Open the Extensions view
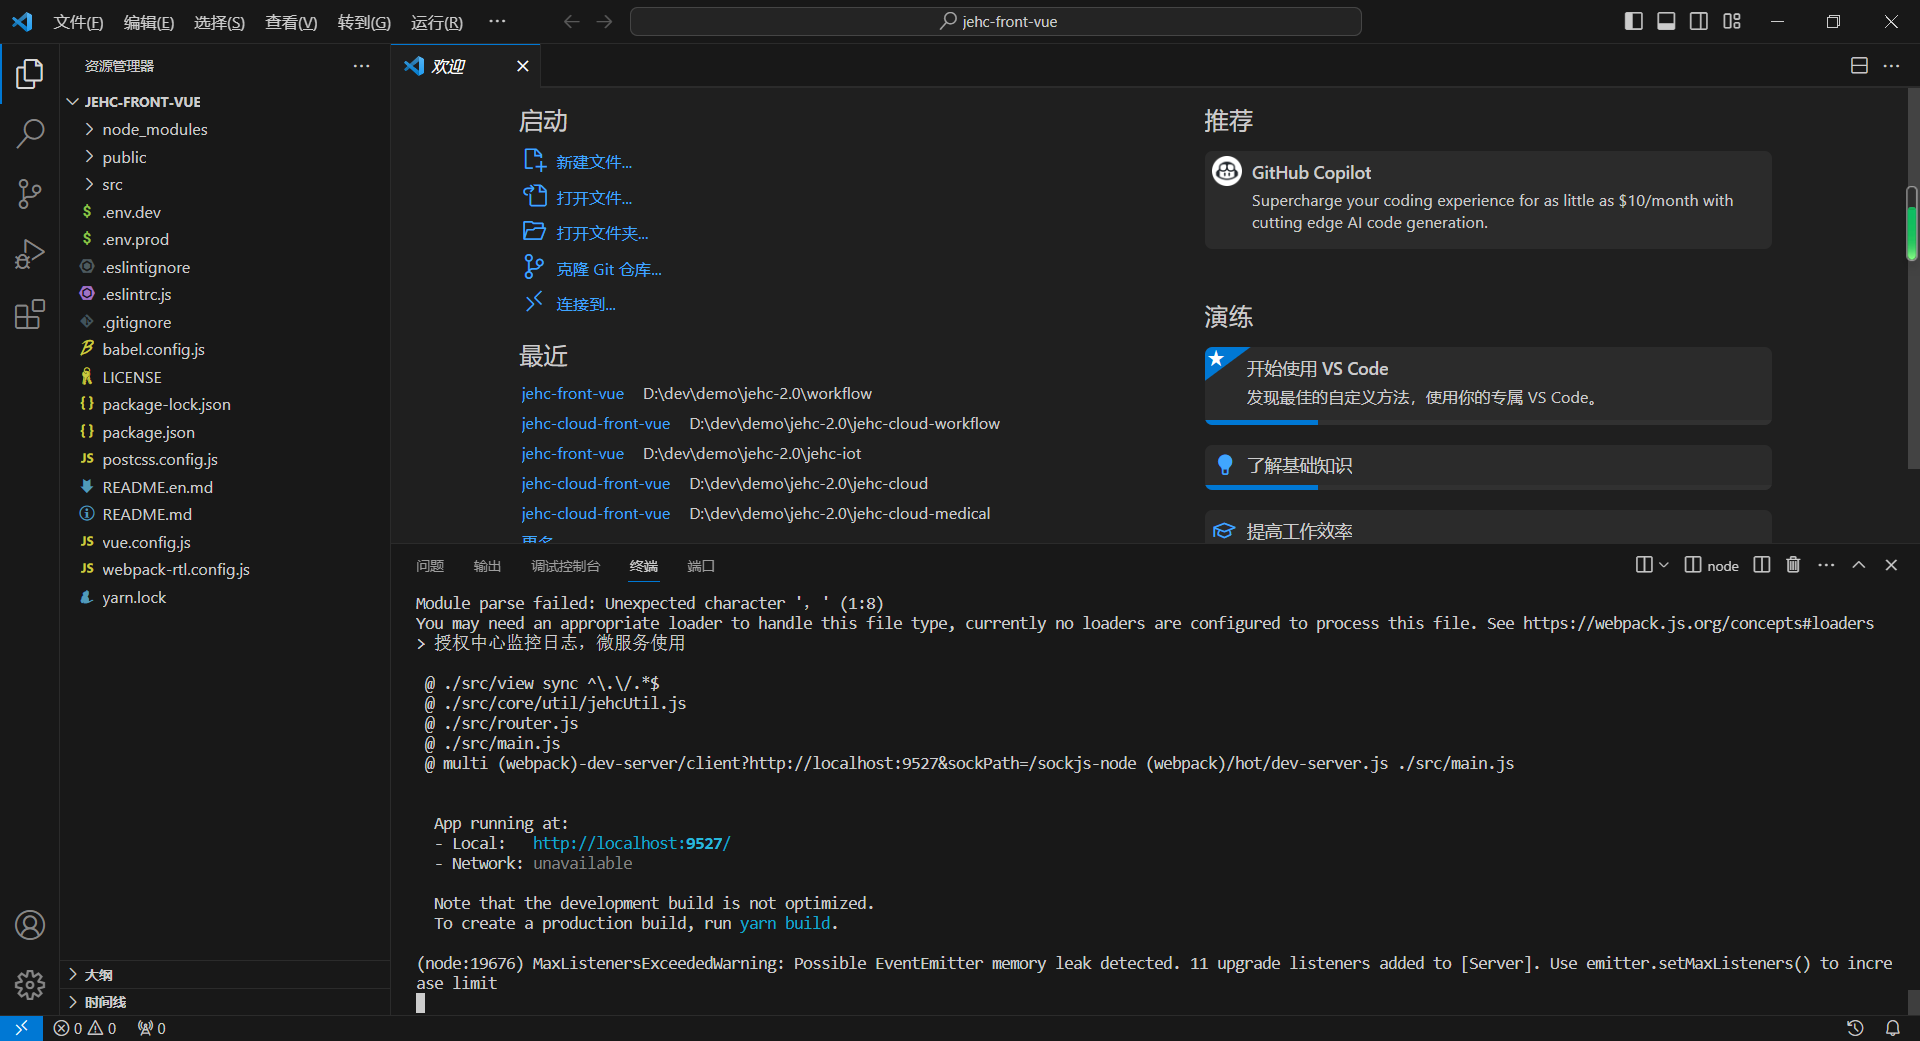This screenshot has height=1041, width=1920. click(30, 315)
